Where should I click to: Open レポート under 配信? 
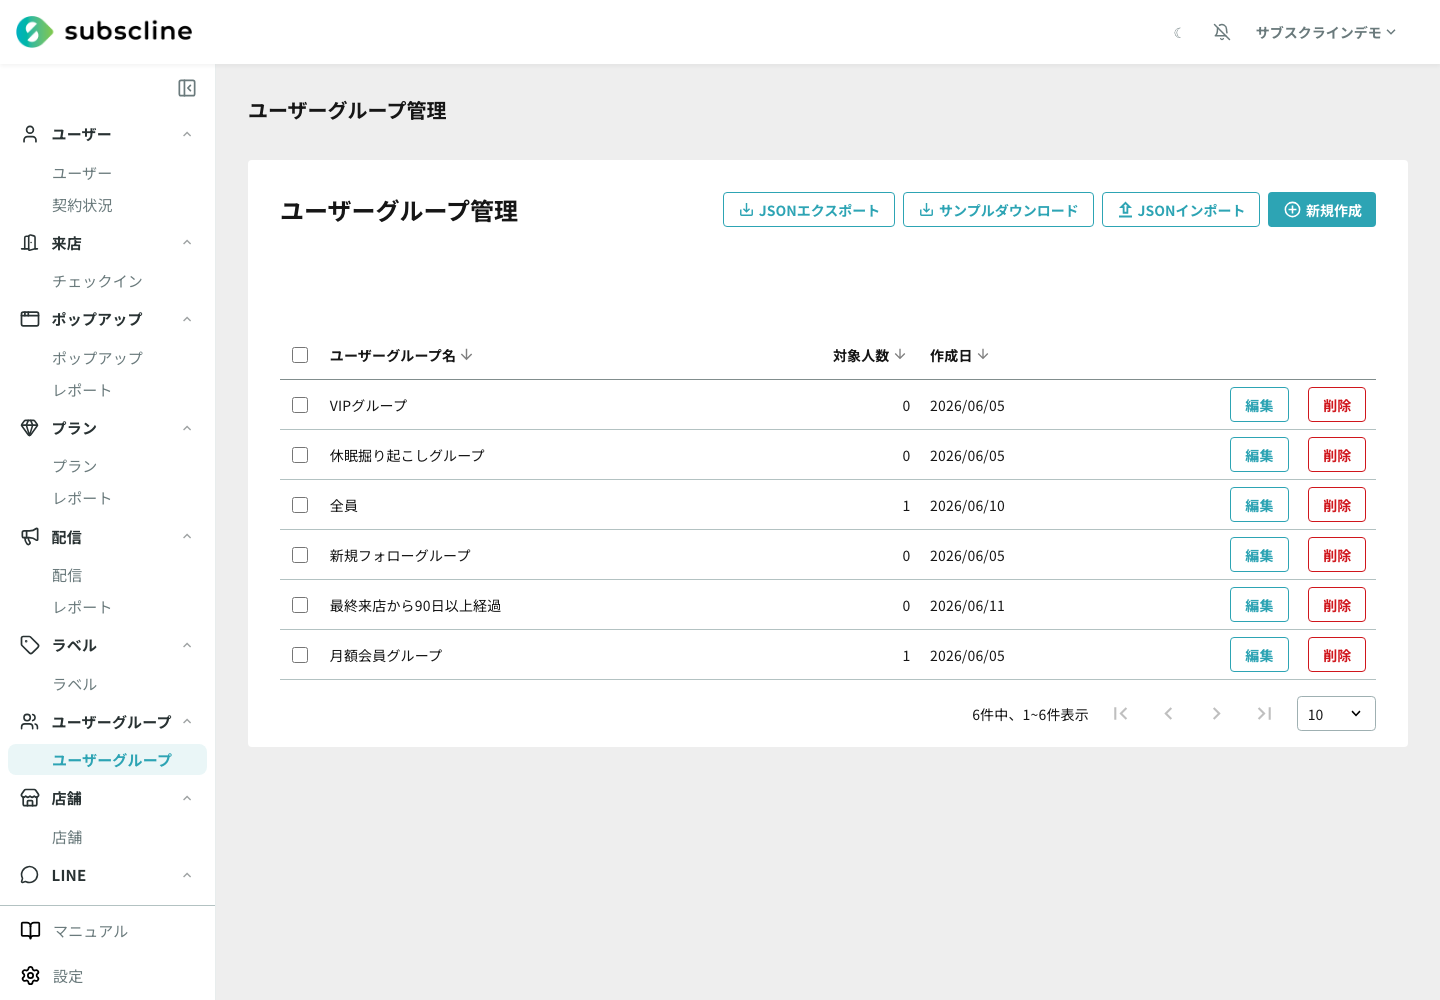[82, 607]
